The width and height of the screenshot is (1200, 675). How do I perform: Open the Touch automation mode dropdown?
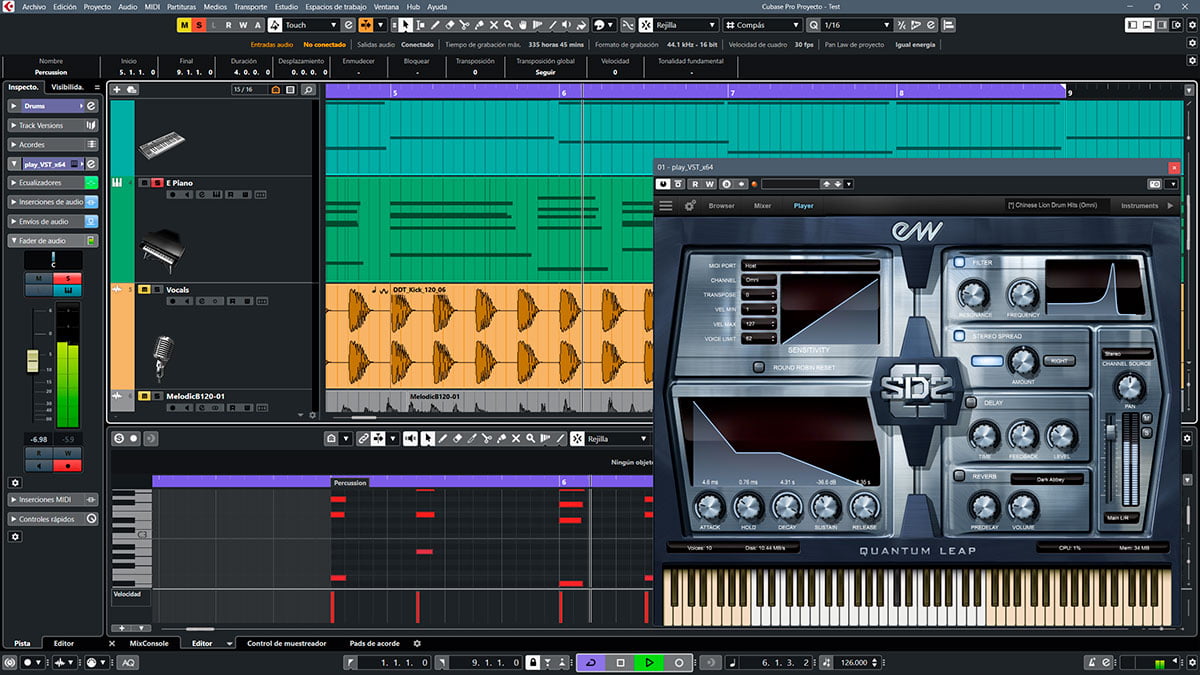[x=311, y=25]
